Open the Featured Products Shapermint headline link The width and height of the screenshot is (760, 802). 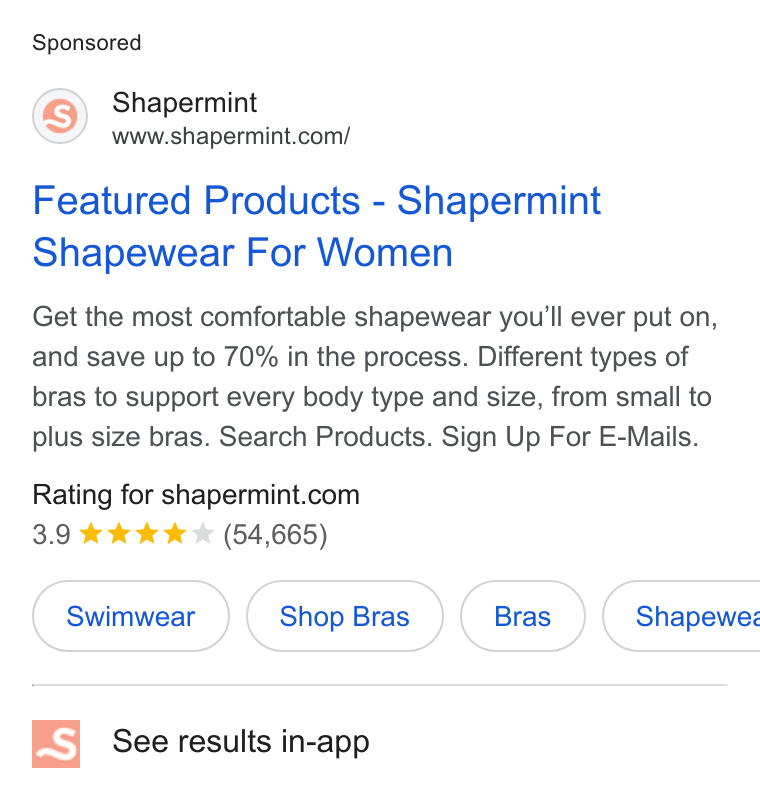point(317,226)
